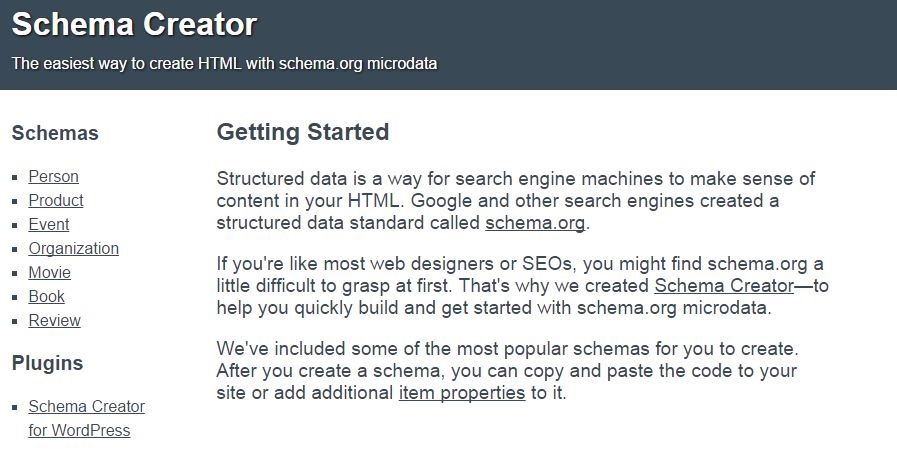Follow the schema.org link in first paragraph
897x475 pixels.
[535, 223]
